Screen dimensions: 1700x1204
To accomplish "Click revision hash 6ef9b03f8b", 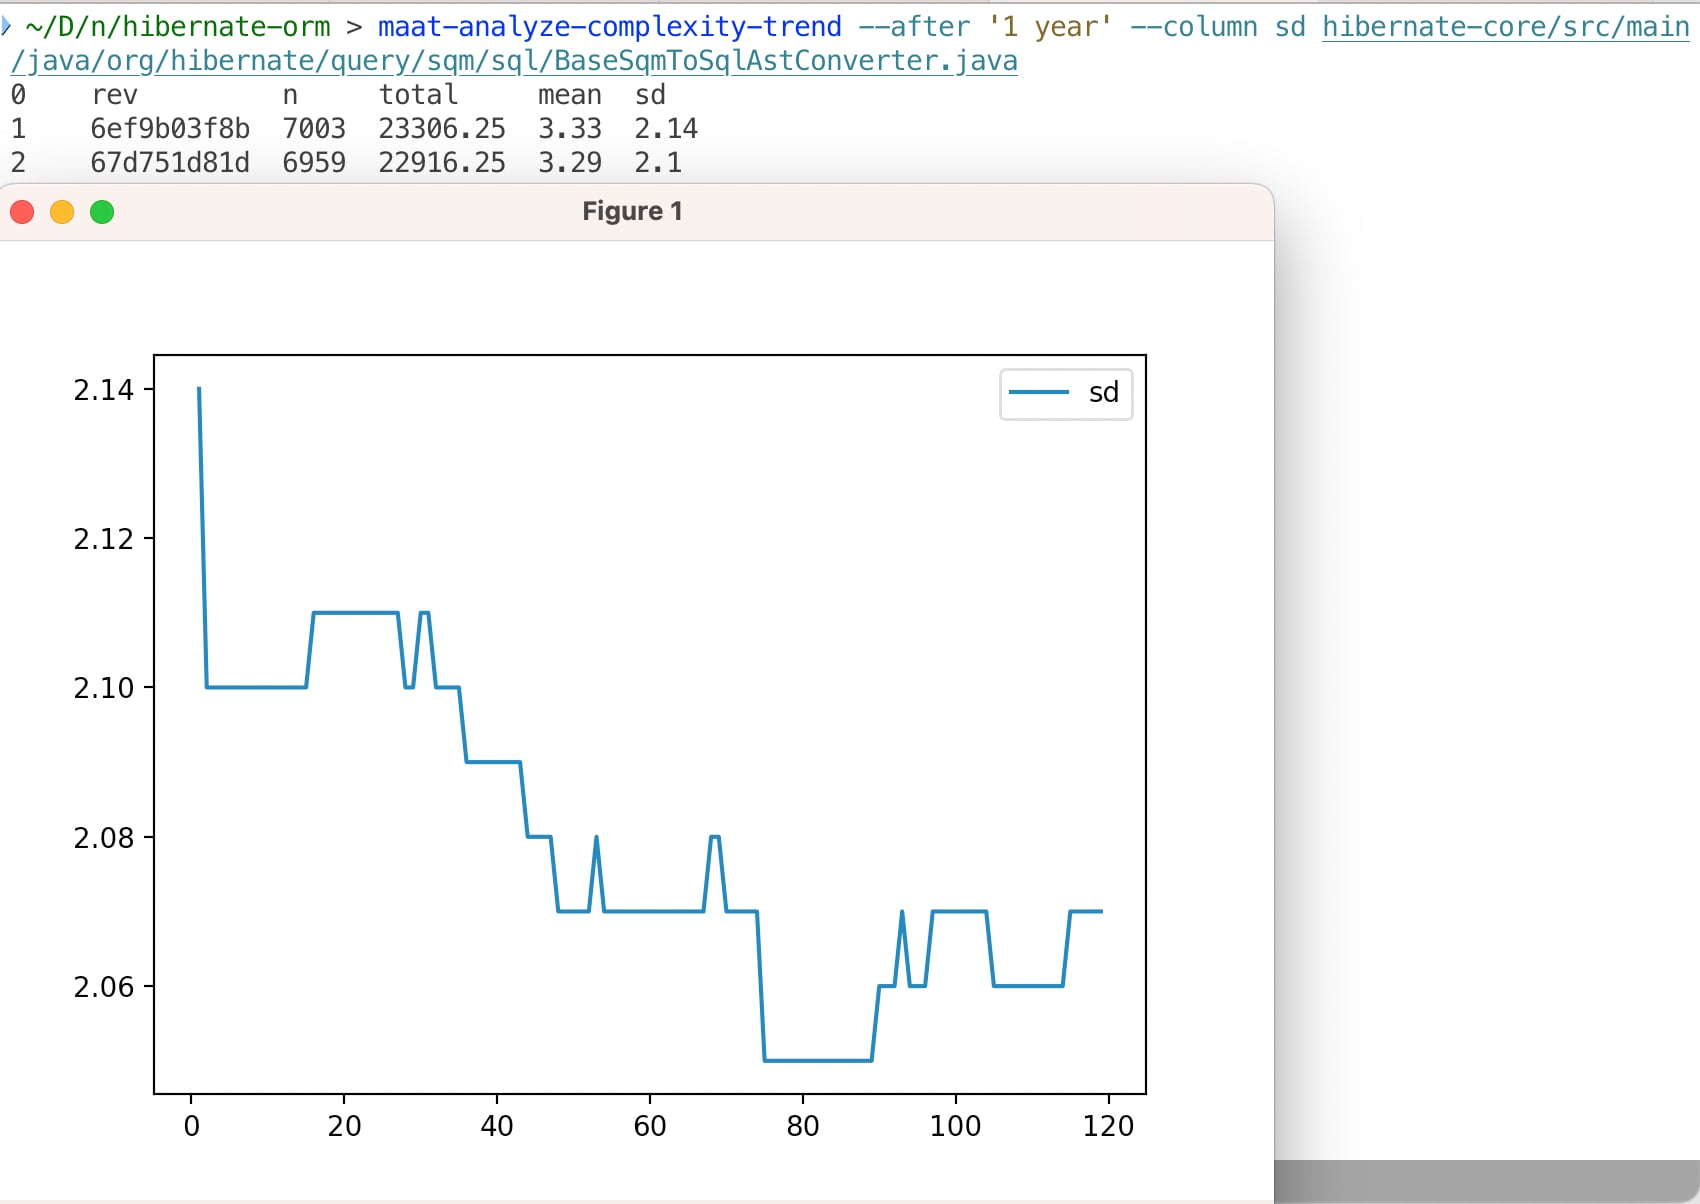I will pyautogui.click(x=170, y=129).
